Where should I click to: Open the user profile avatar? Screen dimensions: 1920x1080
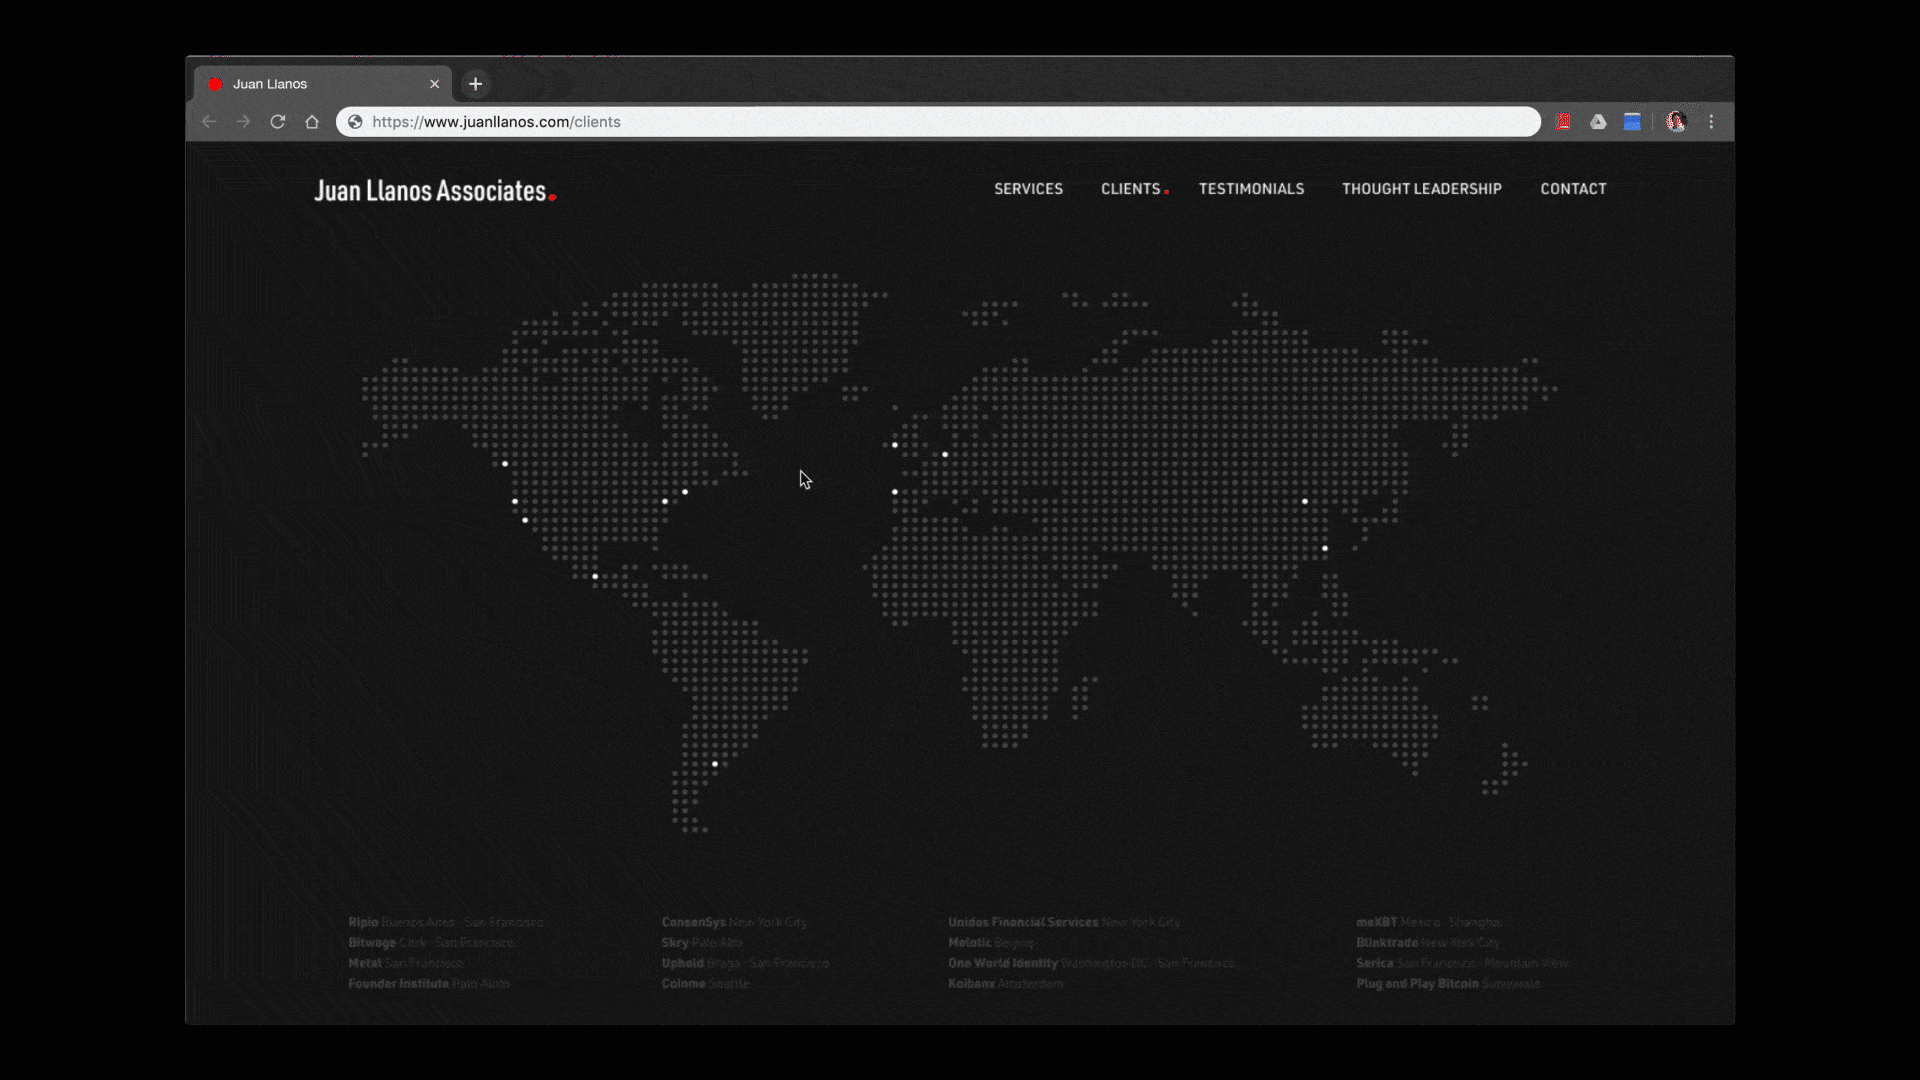tap(1676, 122)
